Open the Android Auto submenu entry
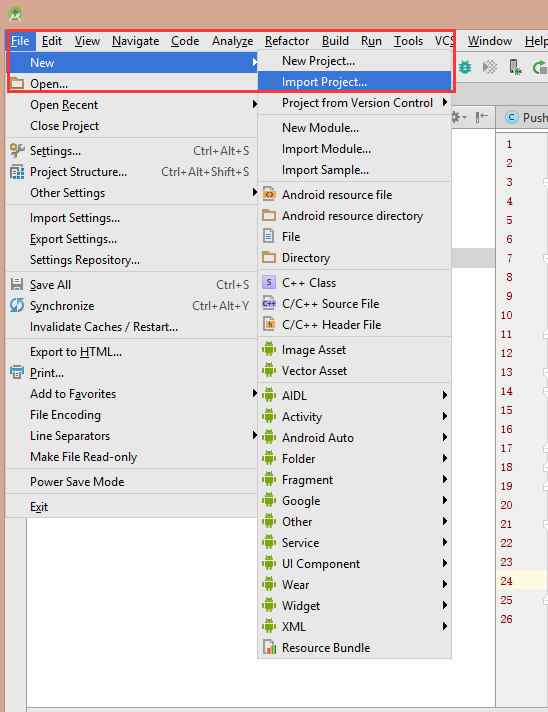Screen dimensions: 548x712 click(x=355, y=437)
